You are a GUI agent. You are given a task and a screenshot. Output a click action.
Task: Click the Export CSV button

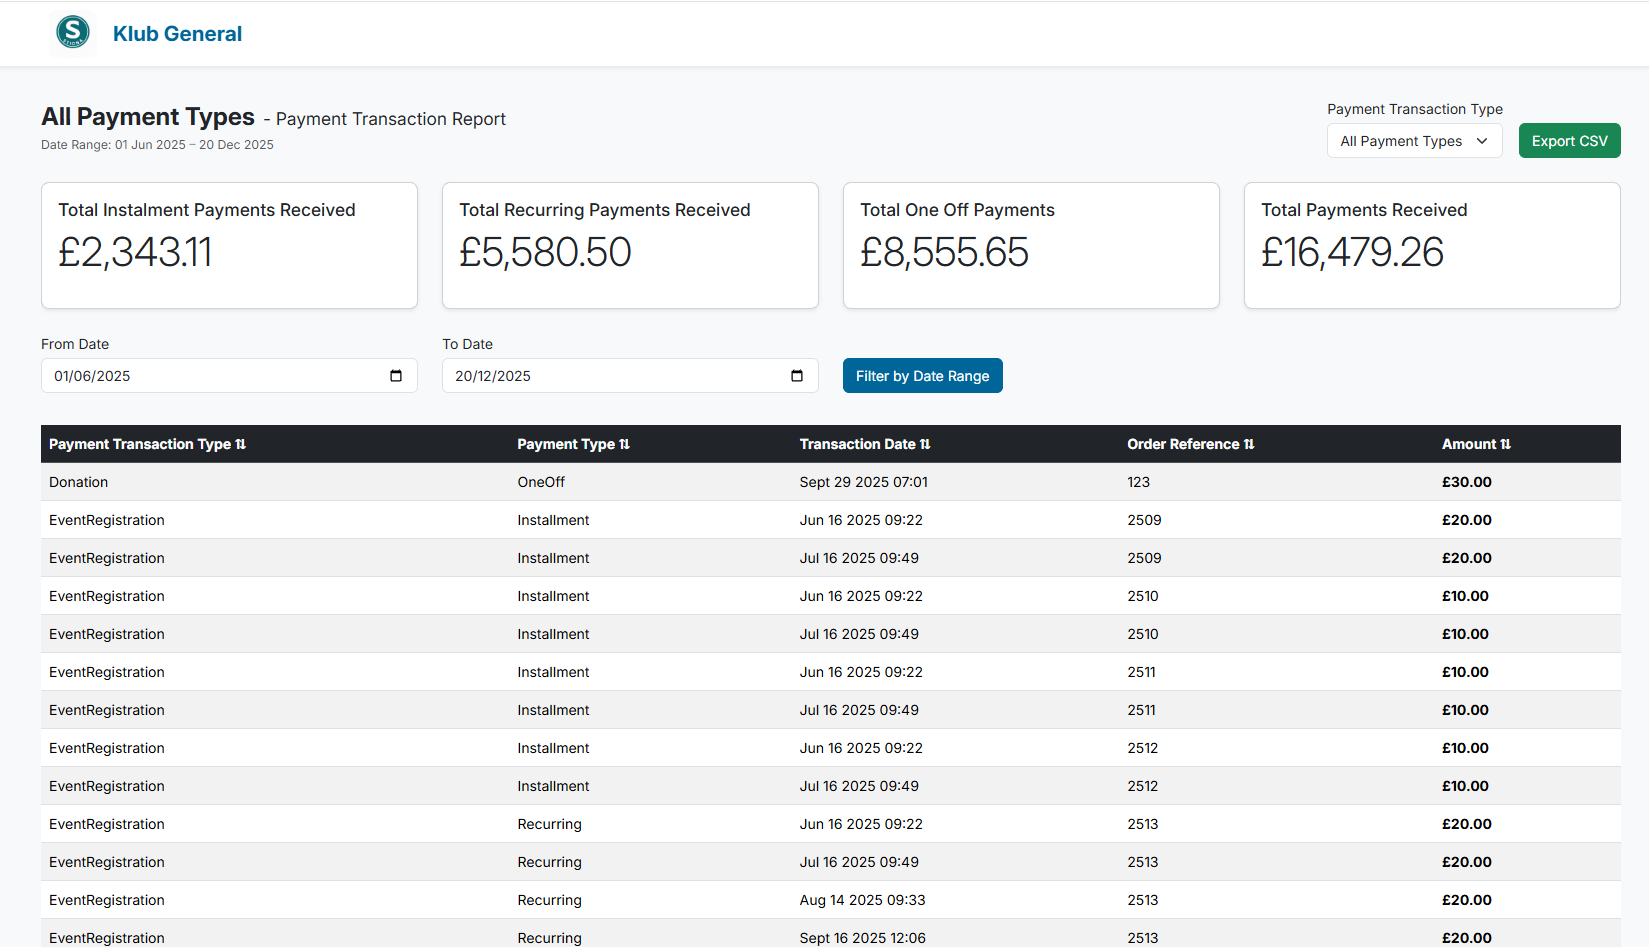point(1569,140)
